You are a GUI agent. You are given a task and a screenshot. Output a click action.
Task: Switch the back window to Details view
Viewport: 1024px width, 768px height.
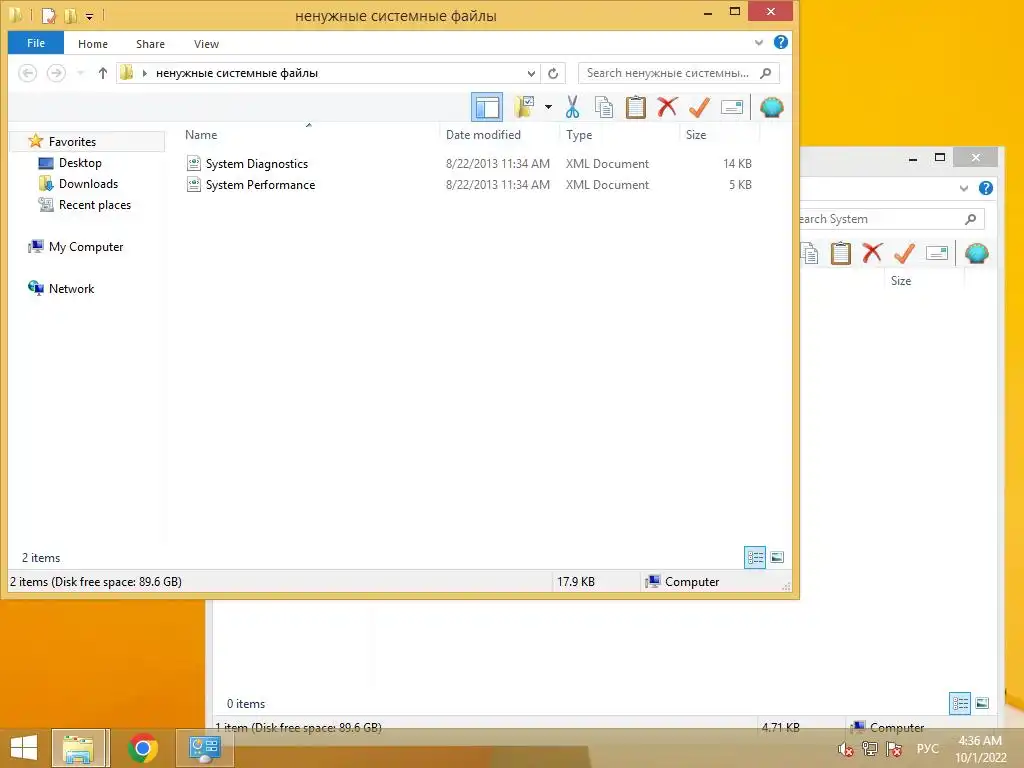[x=959, y=703]
